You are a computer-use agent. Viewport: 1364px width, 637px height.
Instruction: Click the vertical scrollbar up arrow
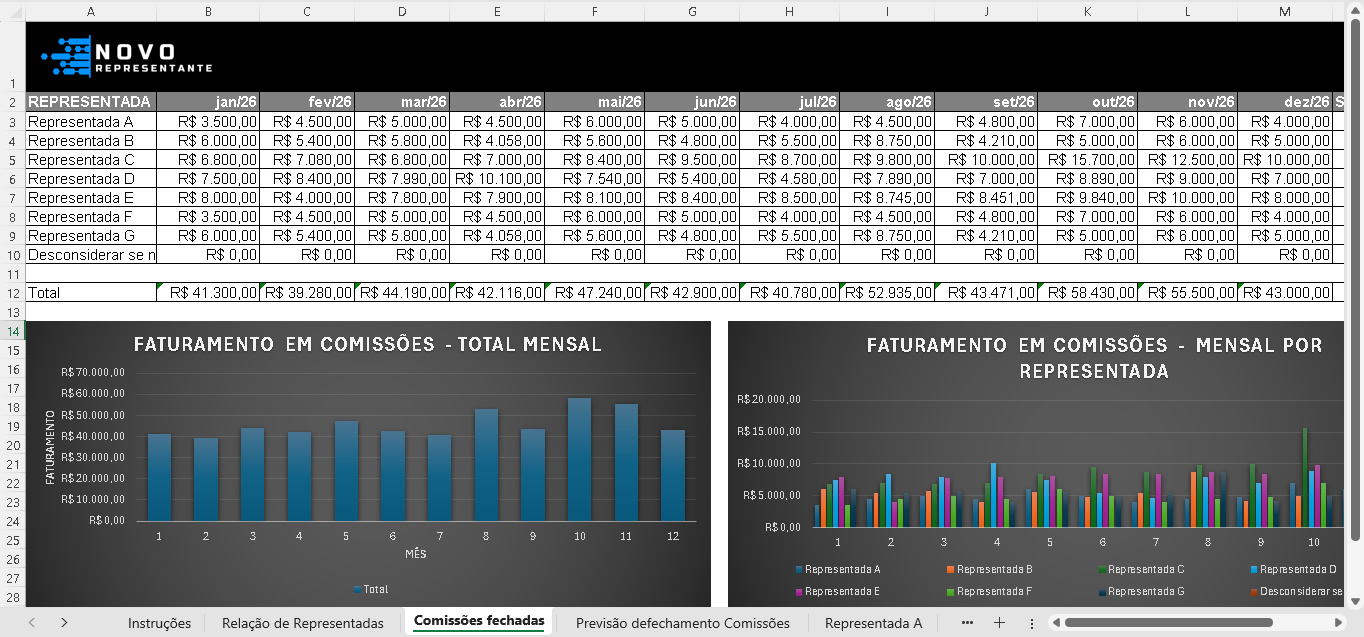(x=1355, y=11)
